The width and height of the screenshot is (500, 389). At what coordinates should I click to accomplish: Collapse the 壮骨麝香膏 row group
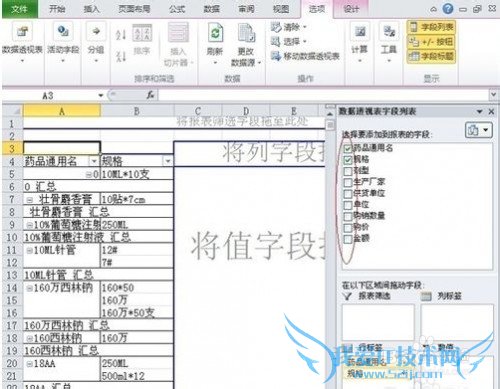[x=30, y=200]
